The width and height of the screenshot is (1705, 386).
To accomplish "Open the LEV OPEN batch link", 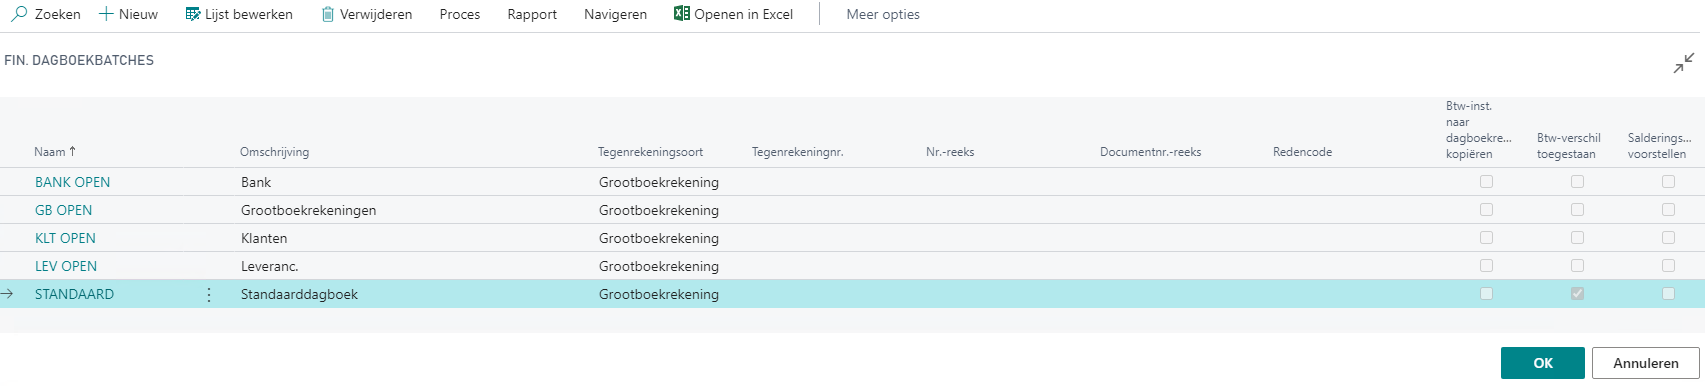I will click(x=66, y=266).
